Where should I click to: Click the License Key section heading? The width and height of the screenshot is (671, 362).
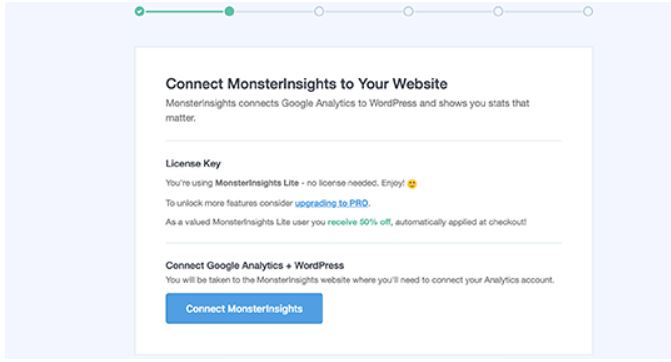[x=193, y=163]
